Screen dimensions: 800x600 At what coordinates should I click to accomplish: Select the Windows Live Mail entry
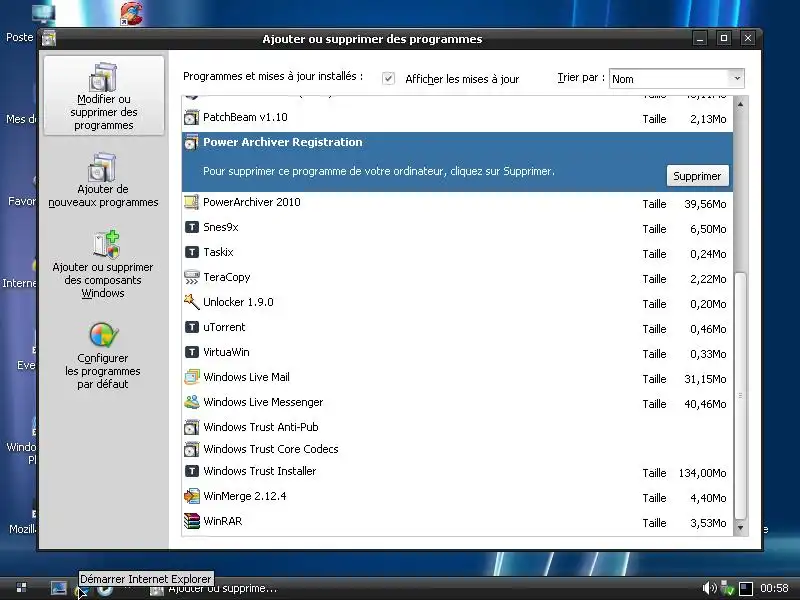click(457, 378)
